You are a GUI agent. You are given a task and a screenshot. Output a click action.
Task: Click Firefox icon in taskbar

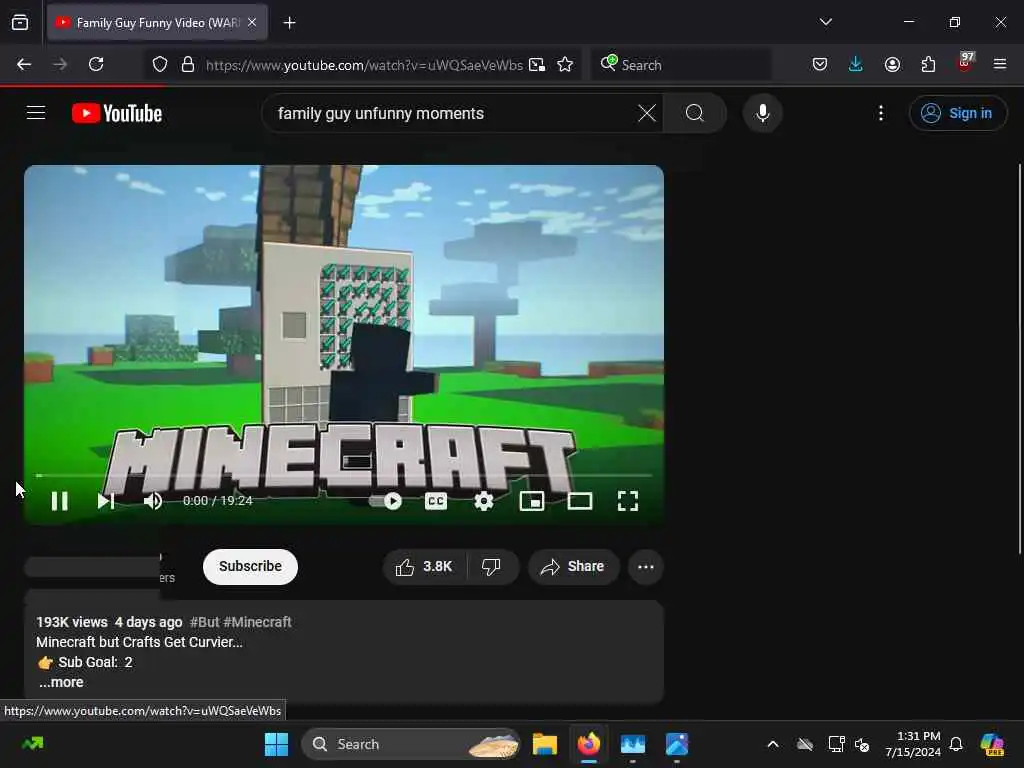[x=589, y=744]
